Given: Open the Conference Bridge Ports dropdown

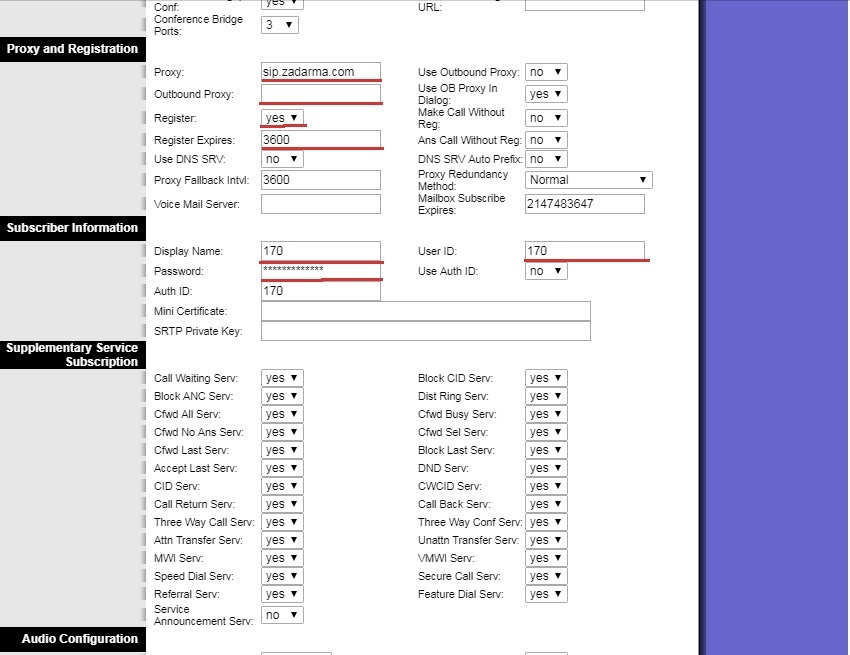Looking at the screenshot, I should (280, 25).
